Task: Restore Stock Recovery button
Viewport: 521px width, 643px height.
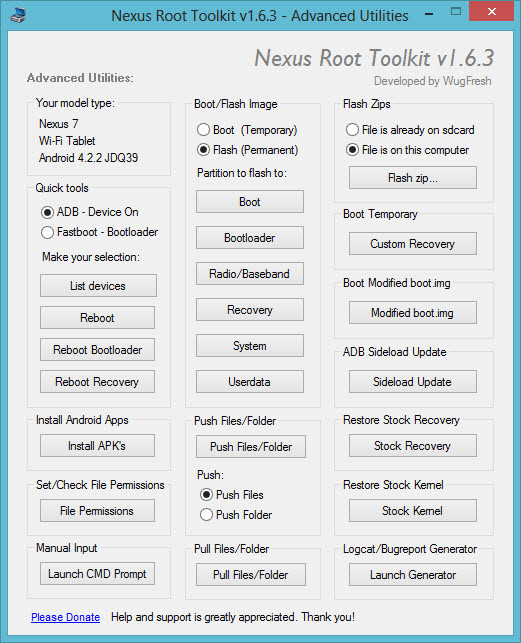Action: [x=413, y=446]
